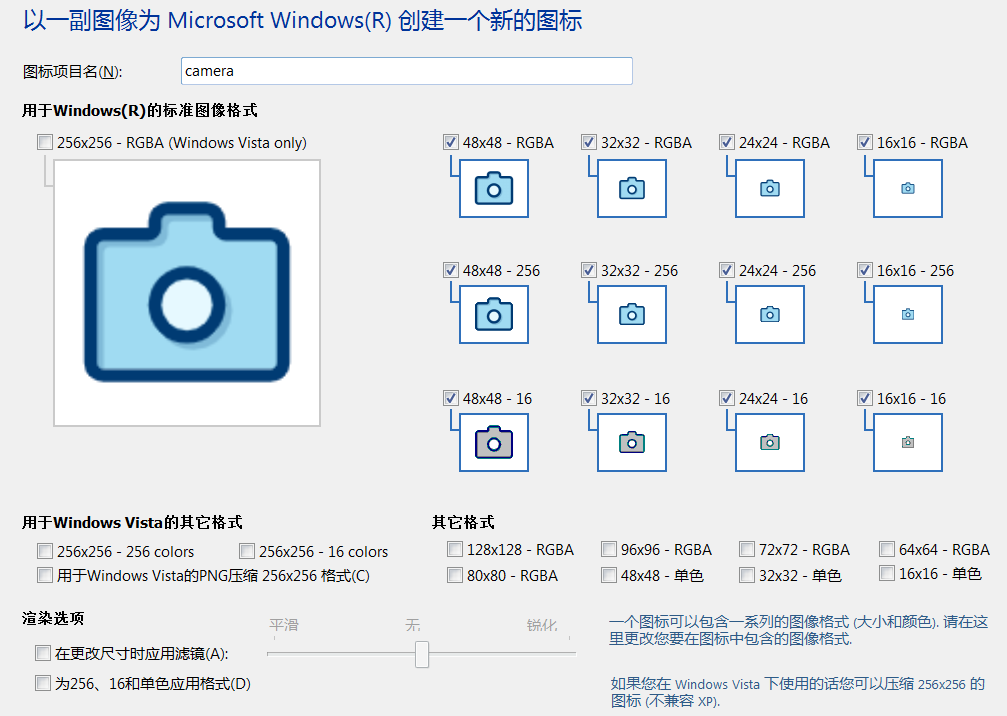Enable the 256x256 - 16 colors format
This screenshot has width=1007, height=716.
pos(246,550)
